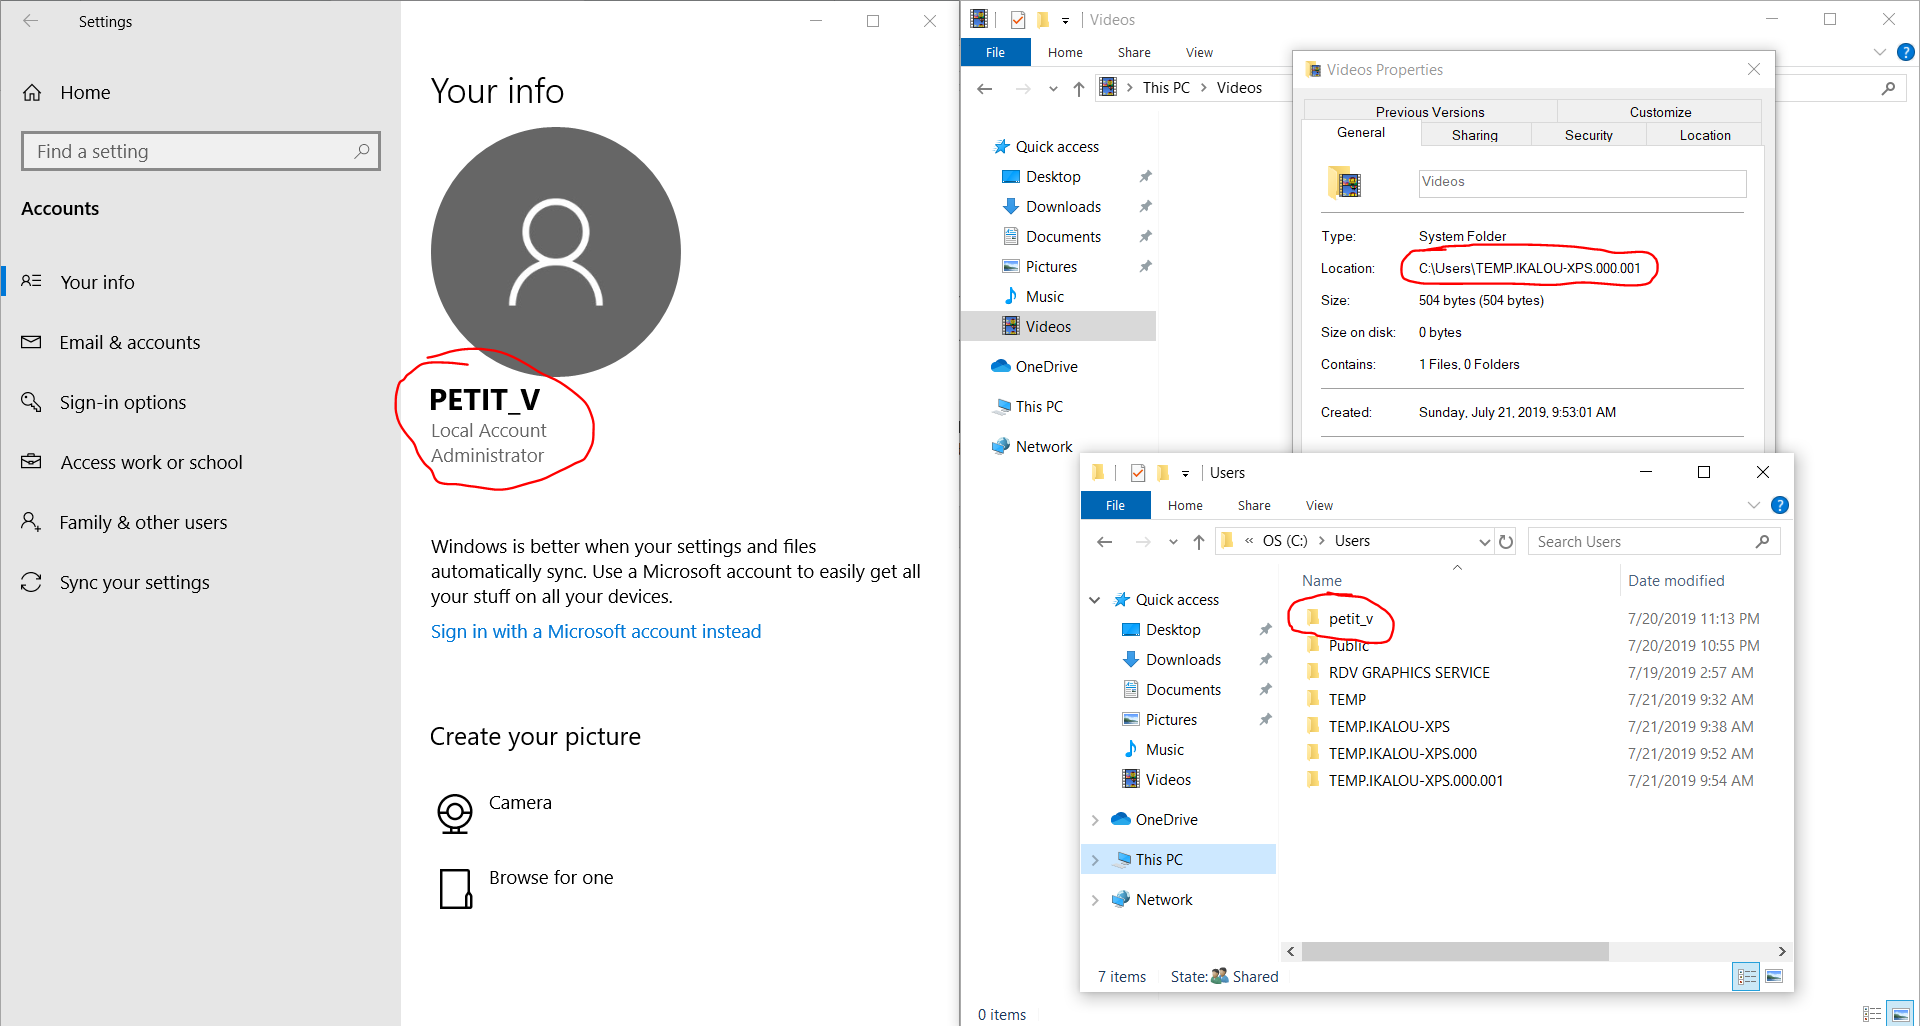Collapse Quick access in Users window tree

(x=1095, y=599)
